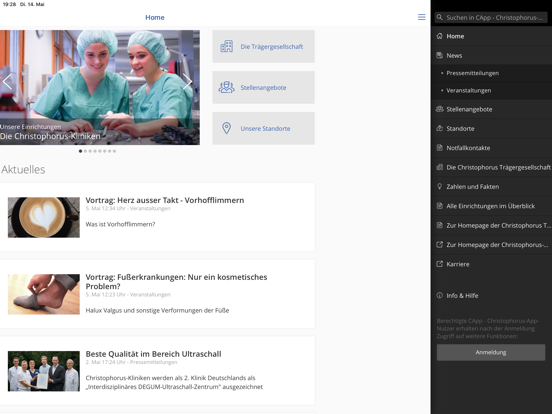Click the 'Unsere Einrichtungen' carousel caption
The width and height of the screenshot is (552, 414).
point(31,127)
